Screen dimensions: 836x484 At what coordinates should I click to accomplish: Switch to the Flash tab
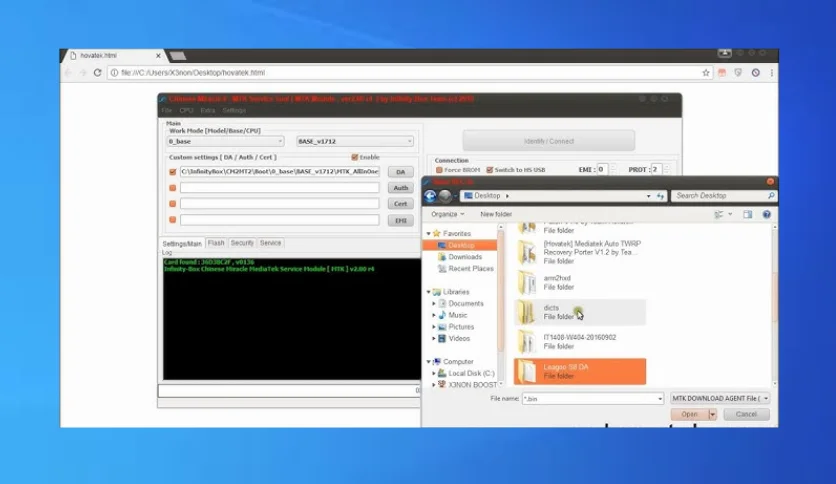point(216,243)
